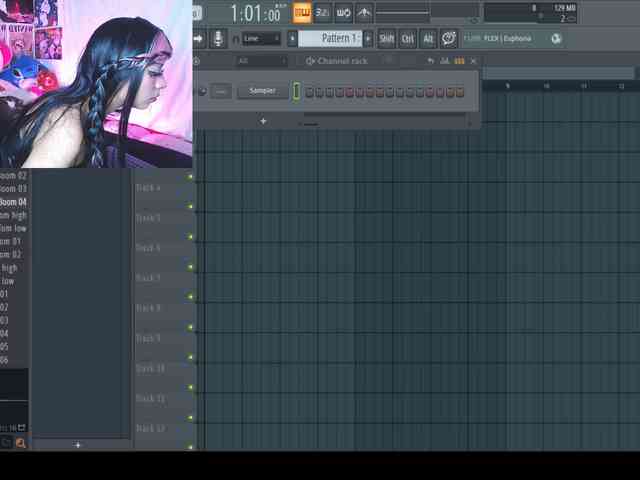Mute Track 4 with its green LED

click(x=191, y=177)
